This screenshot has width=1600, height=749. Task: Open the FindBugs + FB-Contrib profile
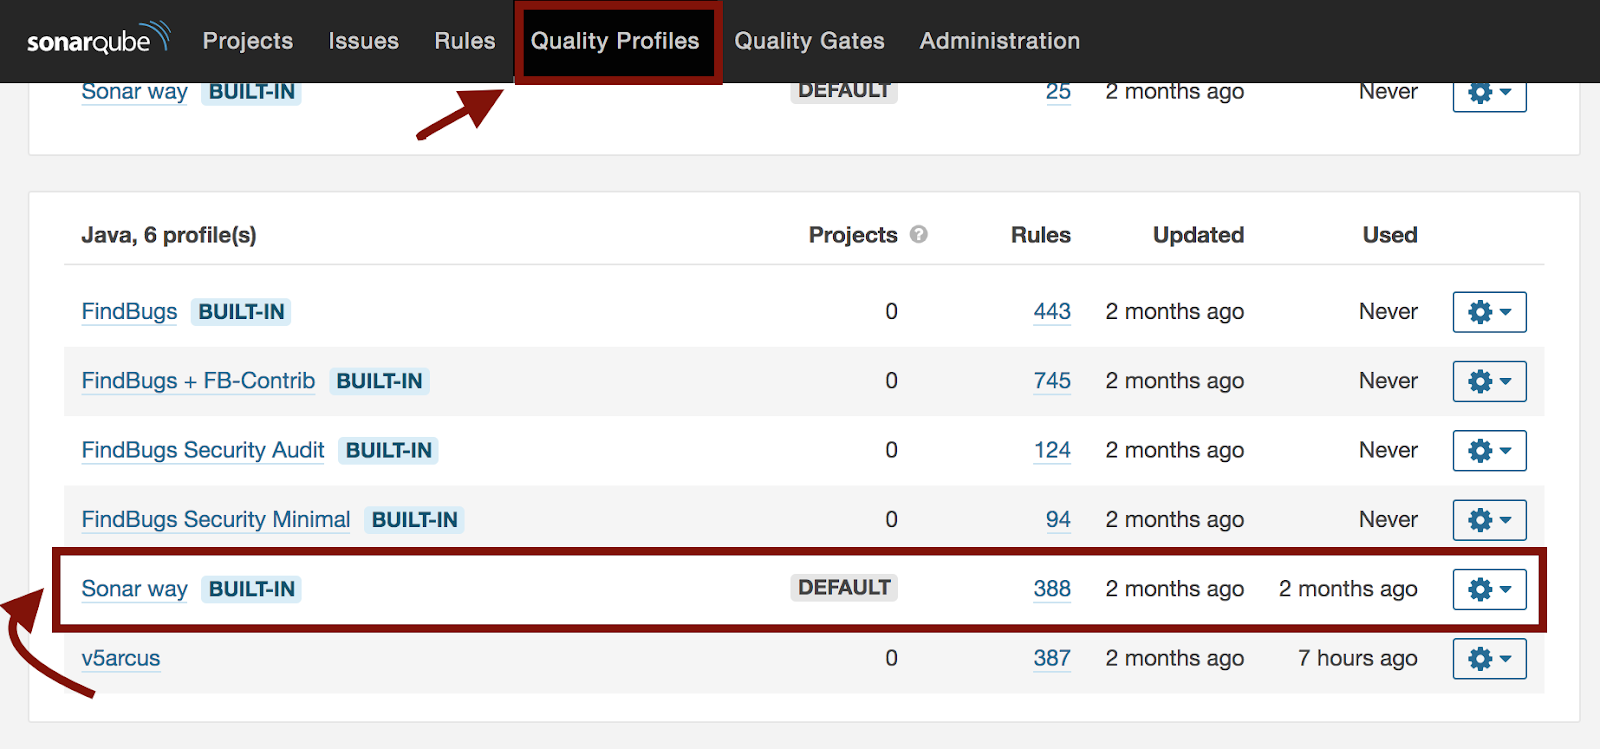tap(198, 381)
